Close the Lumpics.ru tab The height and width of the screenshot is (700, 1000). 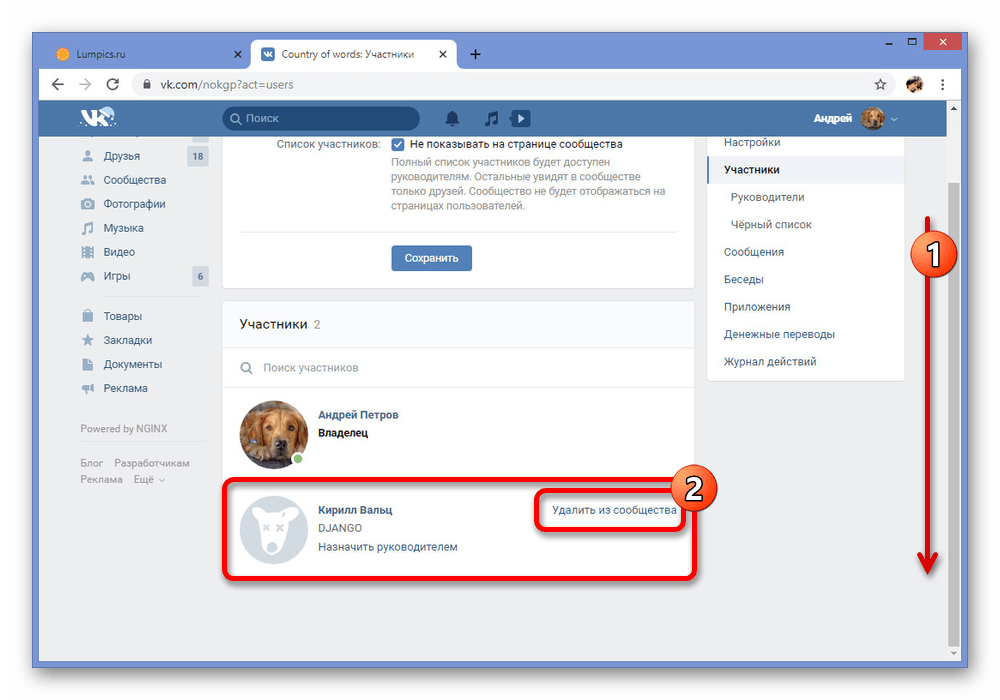pos(238,54)
